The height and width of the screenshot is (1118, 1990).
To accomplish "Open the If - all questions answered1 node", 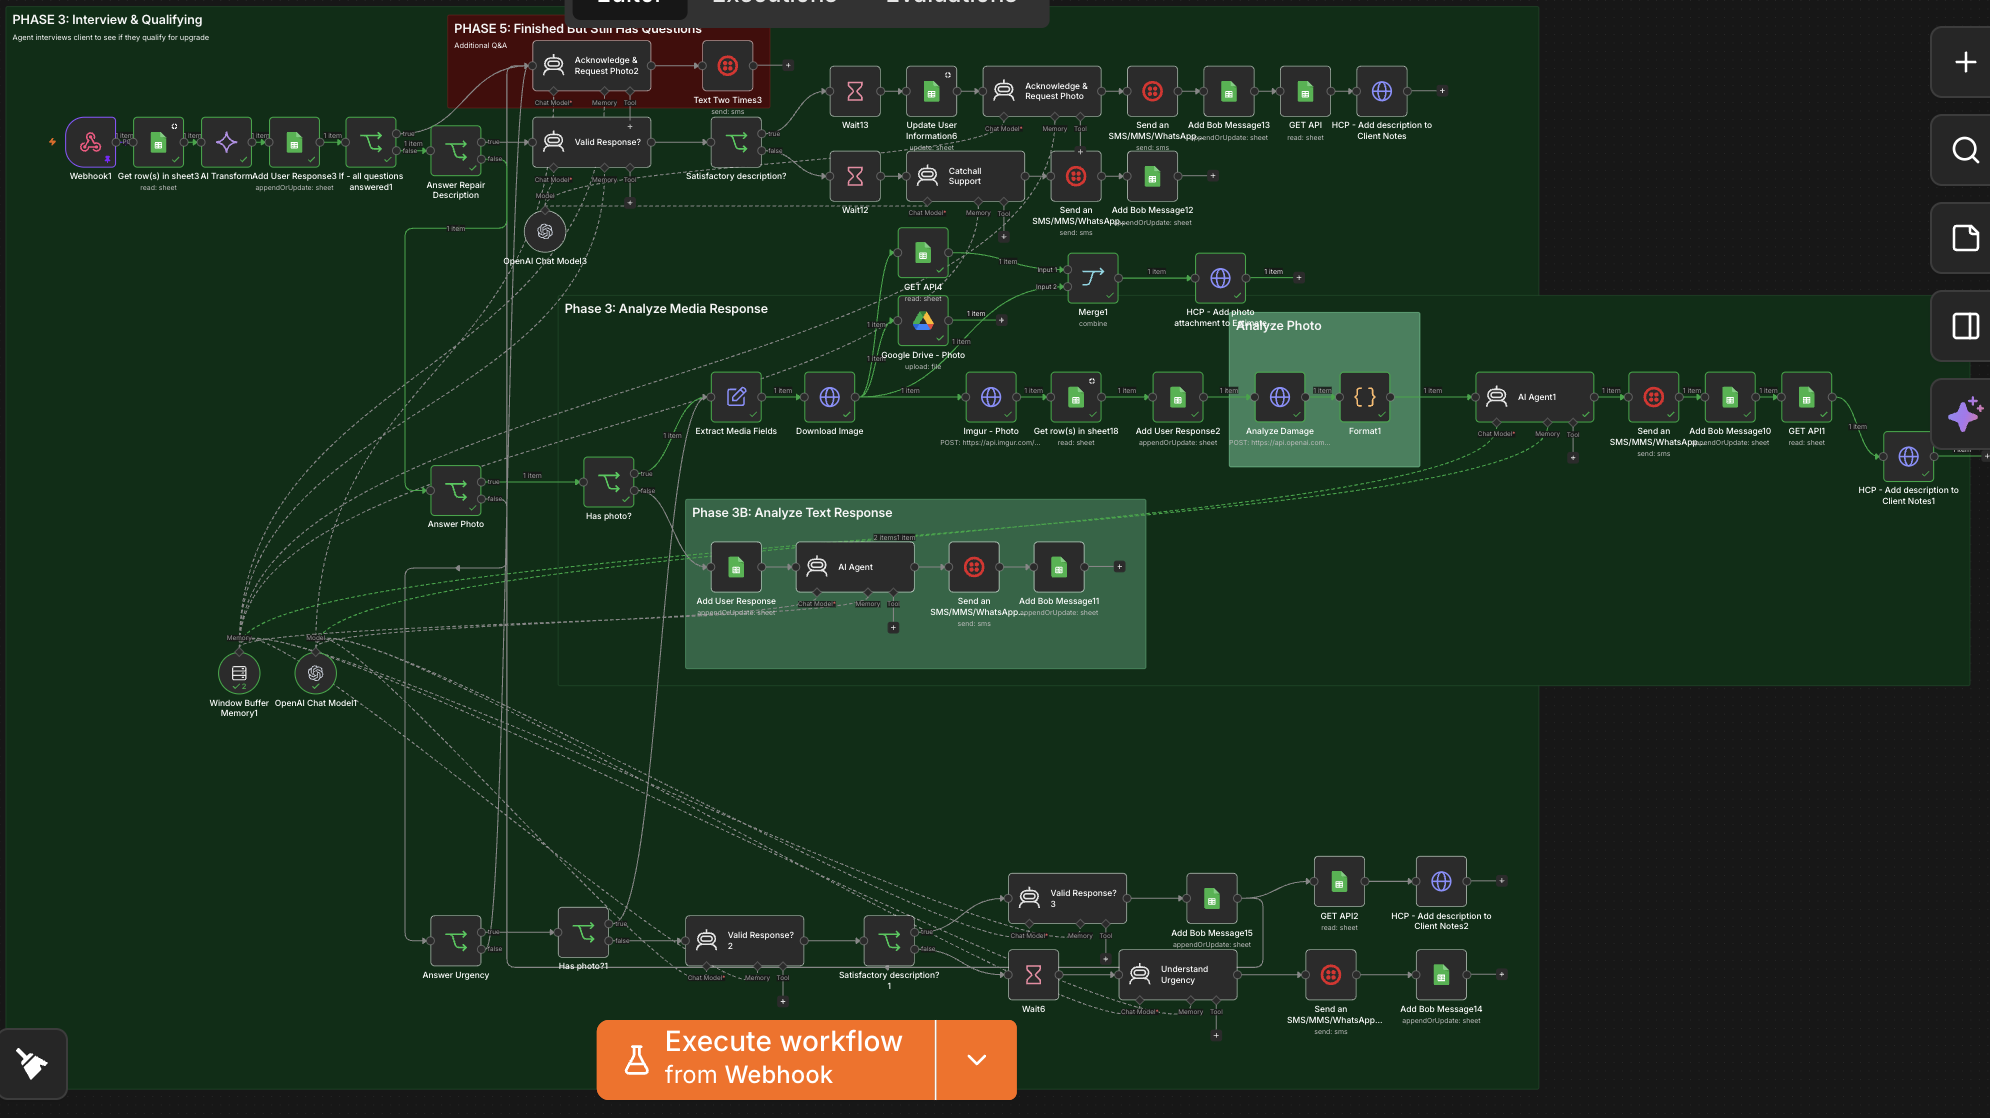I will 371,143.
